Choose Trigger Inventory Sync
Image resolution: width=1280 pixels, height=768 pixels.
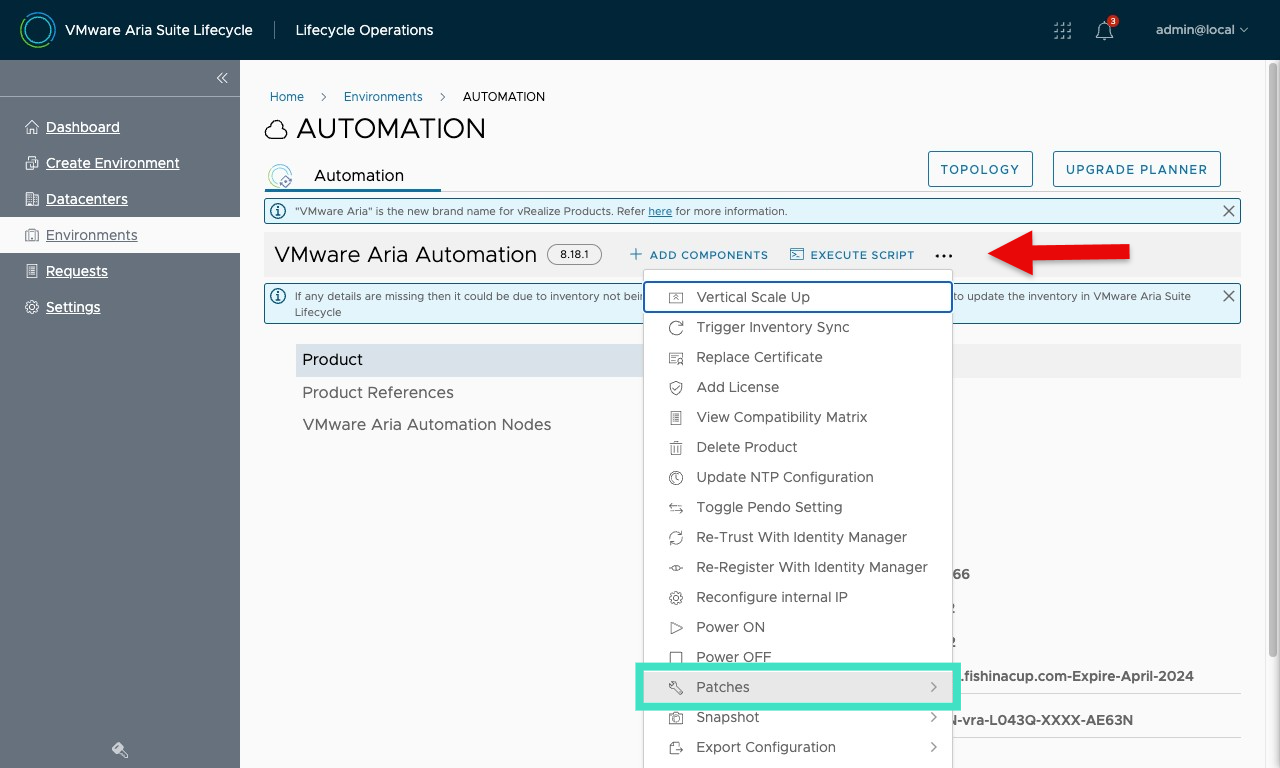[798, 327]
